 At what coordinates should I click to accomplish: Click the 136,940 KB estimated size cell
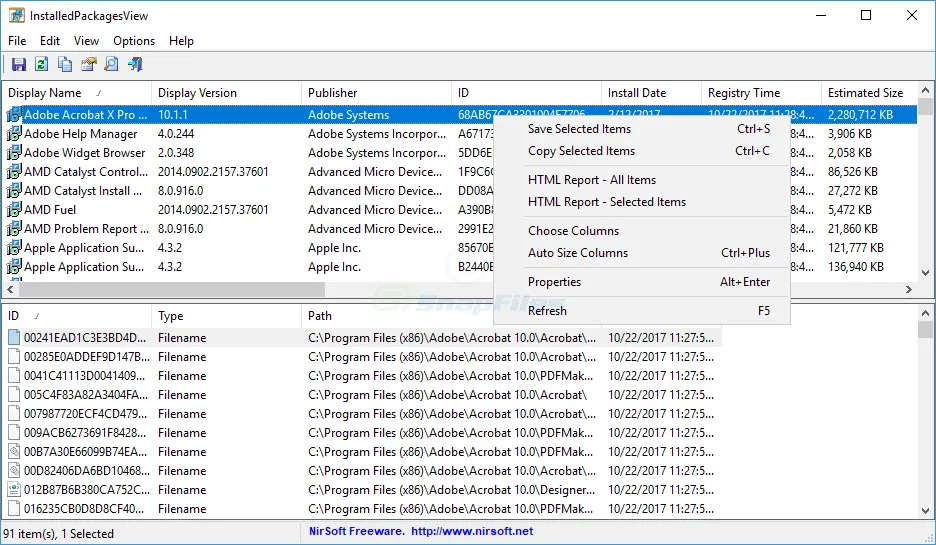click(x=855, y=267)
